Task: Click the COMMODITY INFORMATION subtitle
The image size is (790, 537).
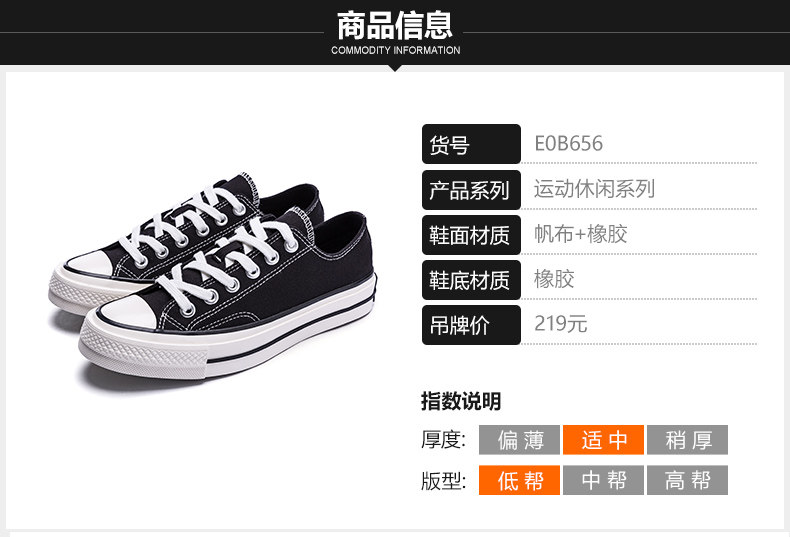Action: 396,50
